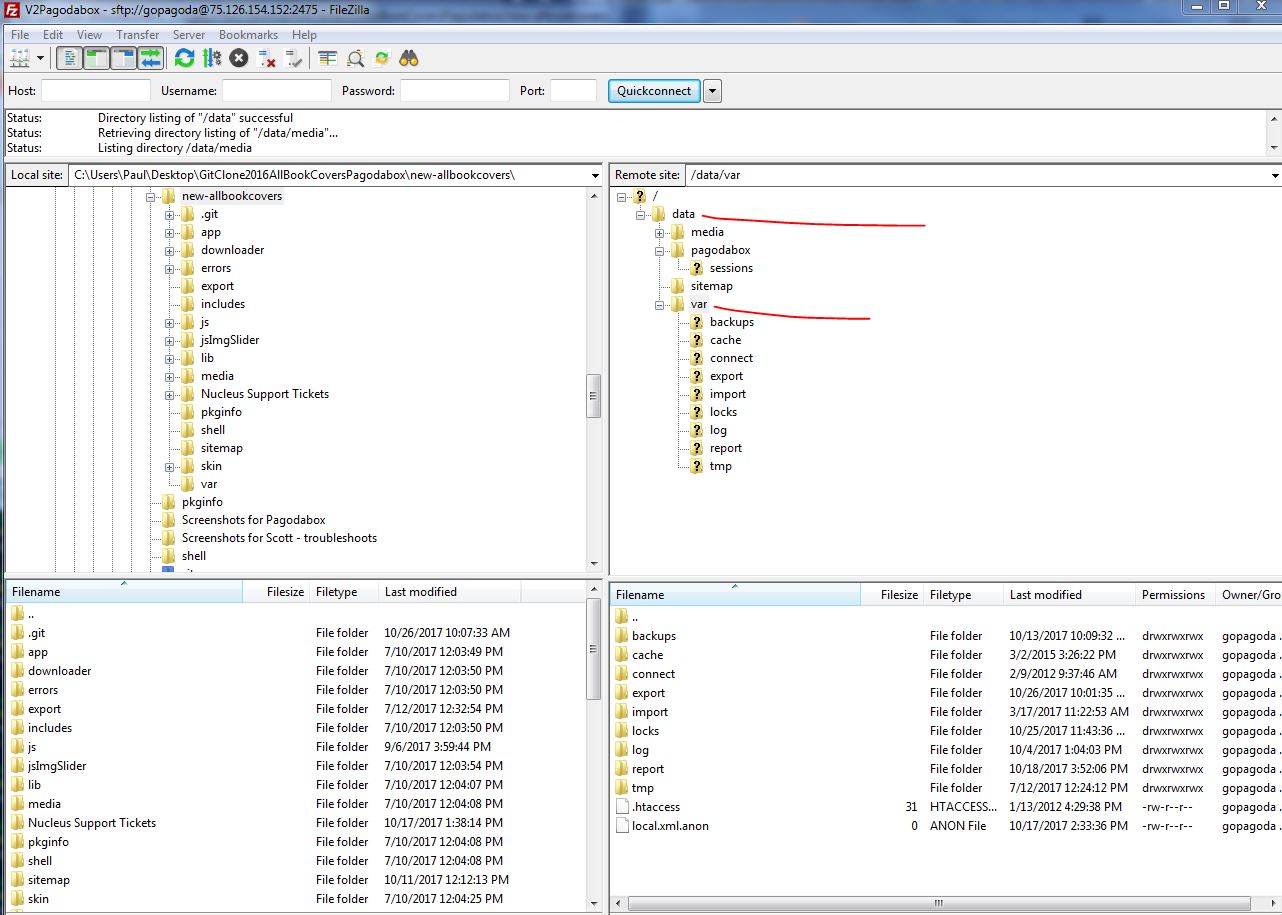Select the remote sitemap tree folder
The width and height of the screenshot is (1282, 915).
click(x=711, y=286)
